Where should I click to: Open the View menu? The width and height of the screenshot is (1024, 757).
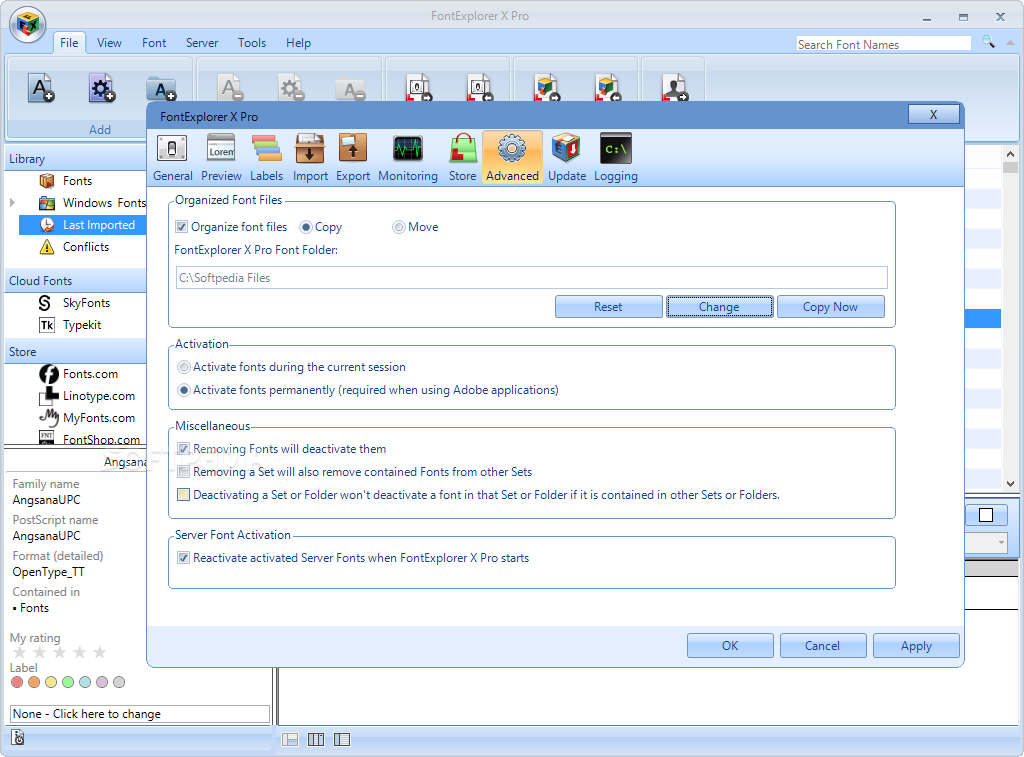tap(109, 42)
